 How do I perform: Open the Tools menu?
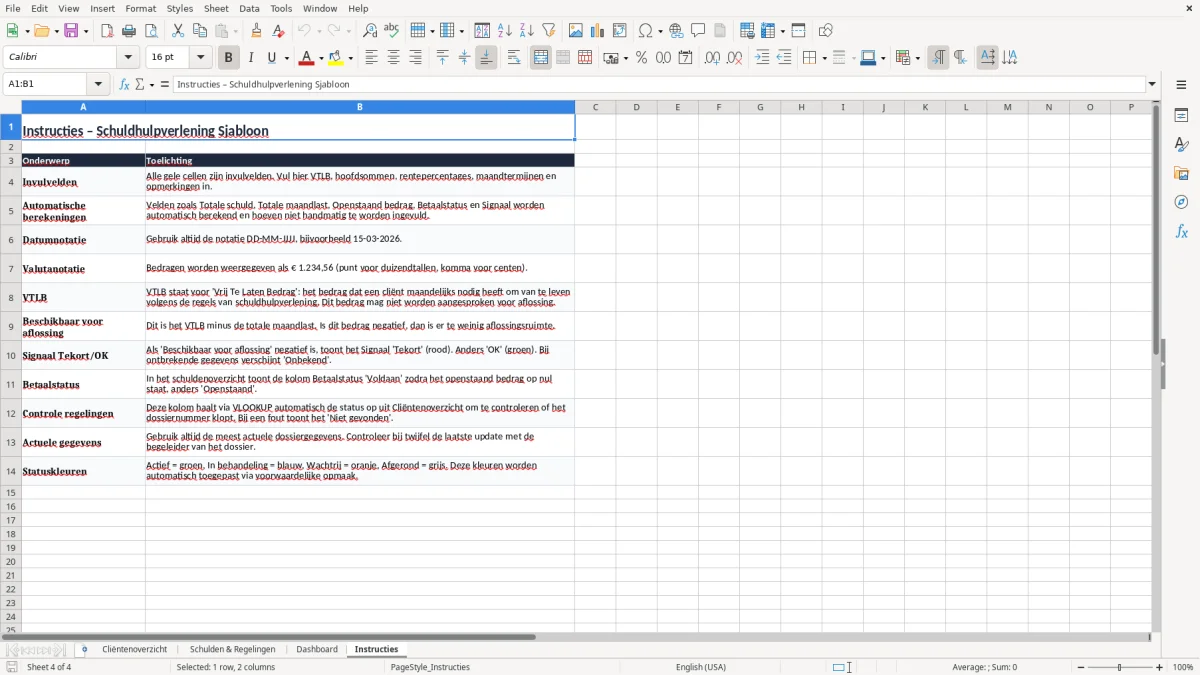281,8
